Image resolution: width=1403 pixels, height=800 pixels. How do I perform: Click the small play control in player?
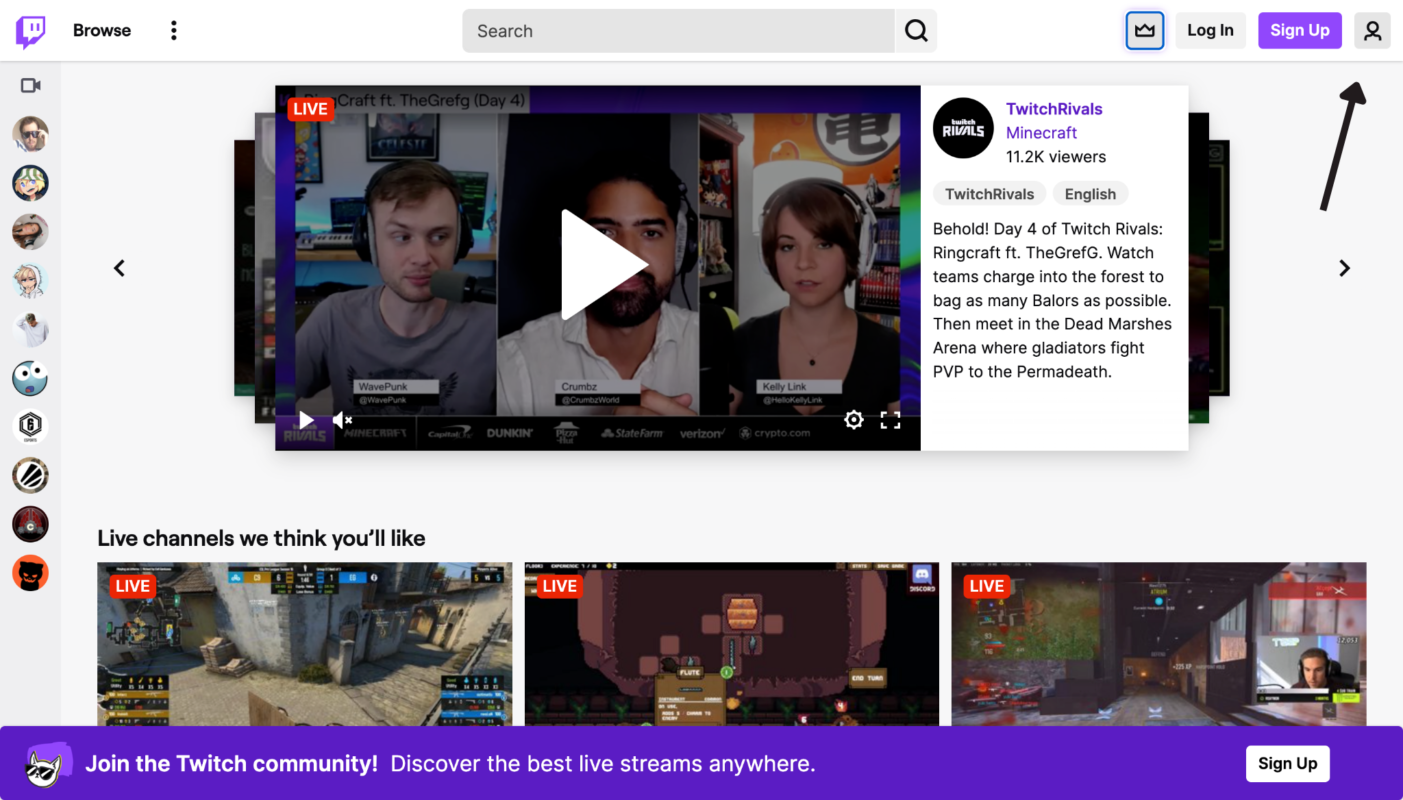tap(307, 420)
